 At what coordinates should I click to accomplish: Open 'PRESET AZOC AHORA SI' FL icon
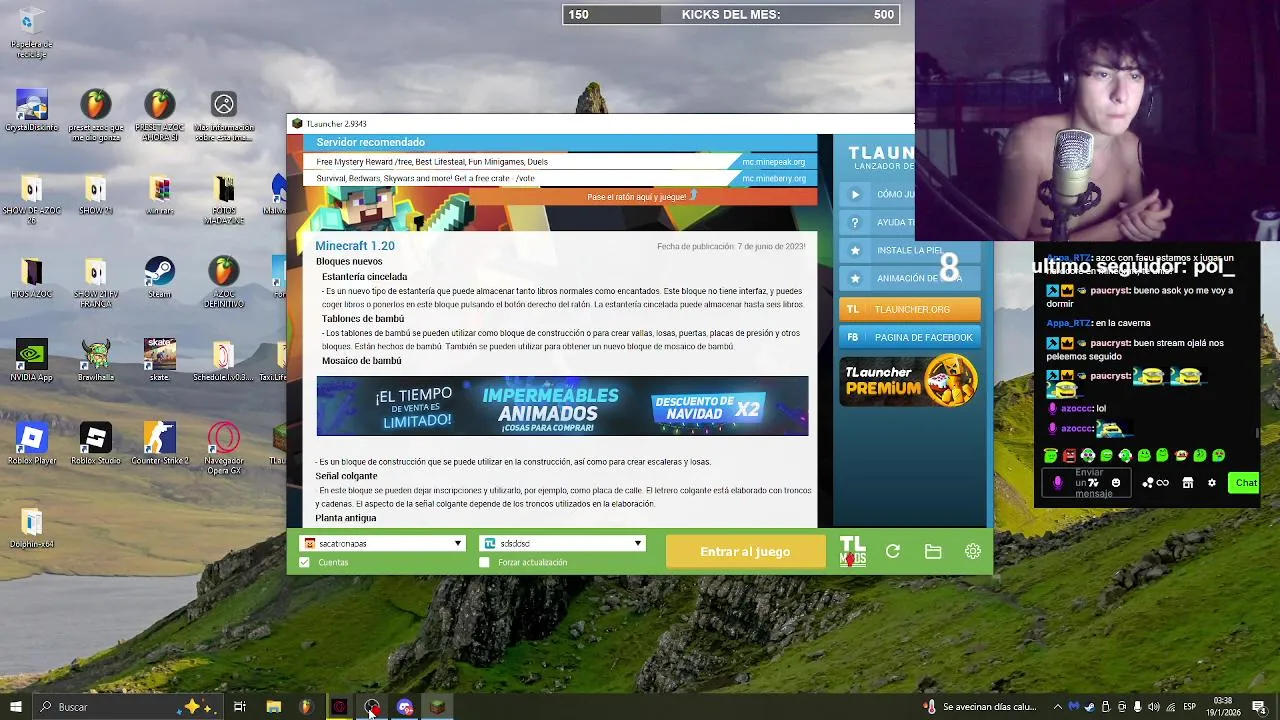(159, 116)
